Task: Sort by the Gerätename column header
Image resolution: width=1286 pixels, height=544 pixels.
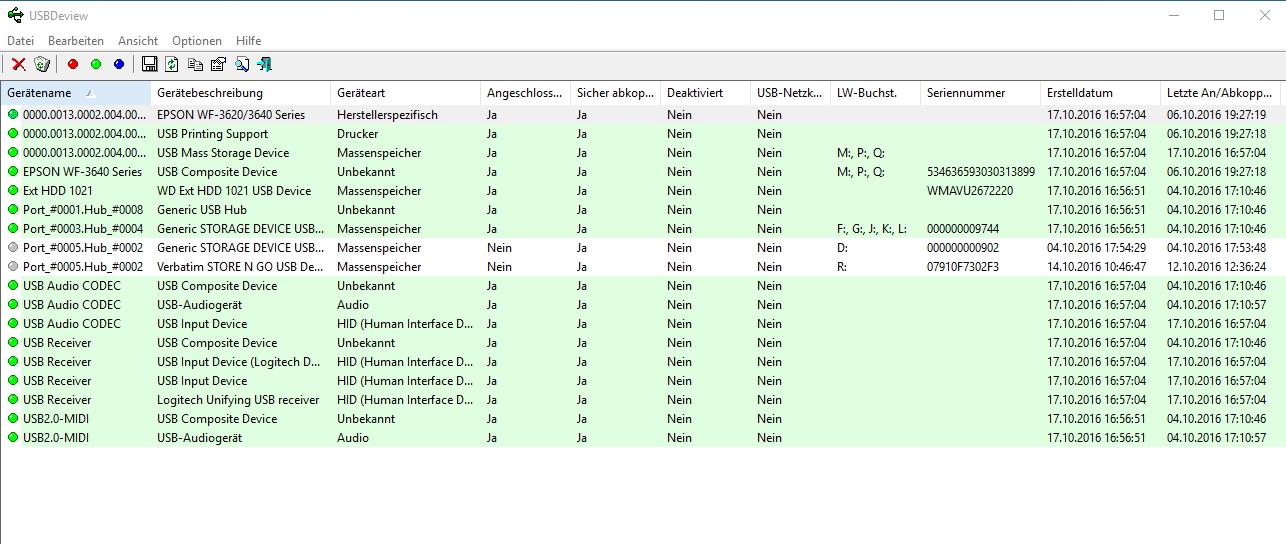Action: tap(75, 93)
